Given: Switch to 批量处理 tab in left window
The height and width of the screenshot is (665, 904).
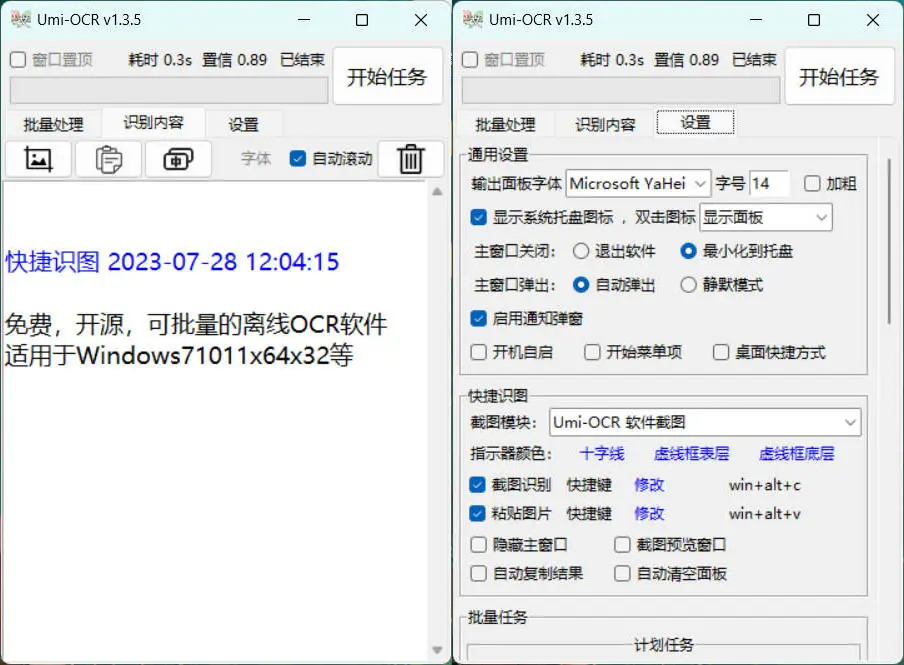Looking at the screenshot, I should click(x=53, y=124).
